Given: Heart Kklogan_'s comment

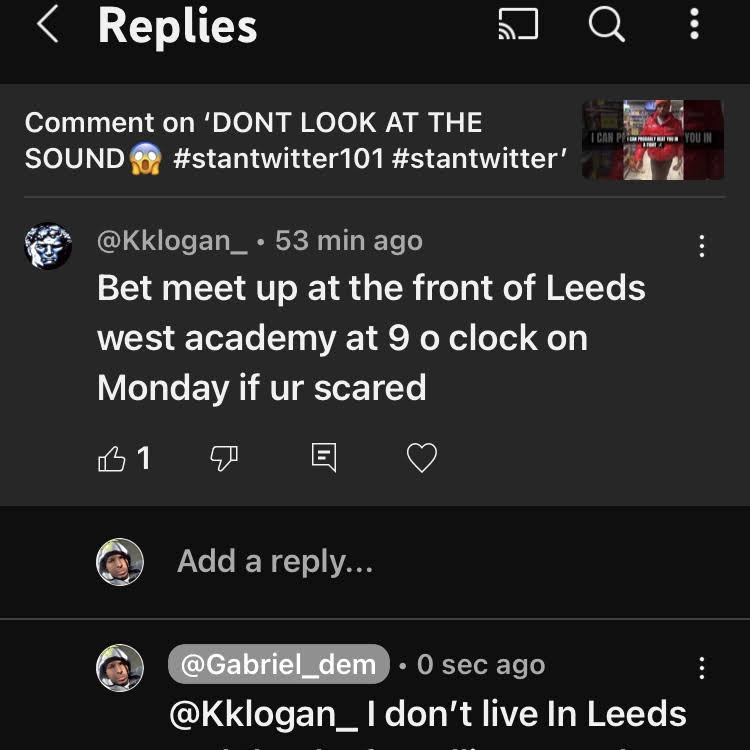Looking at the screenshot, I should 422,459.
